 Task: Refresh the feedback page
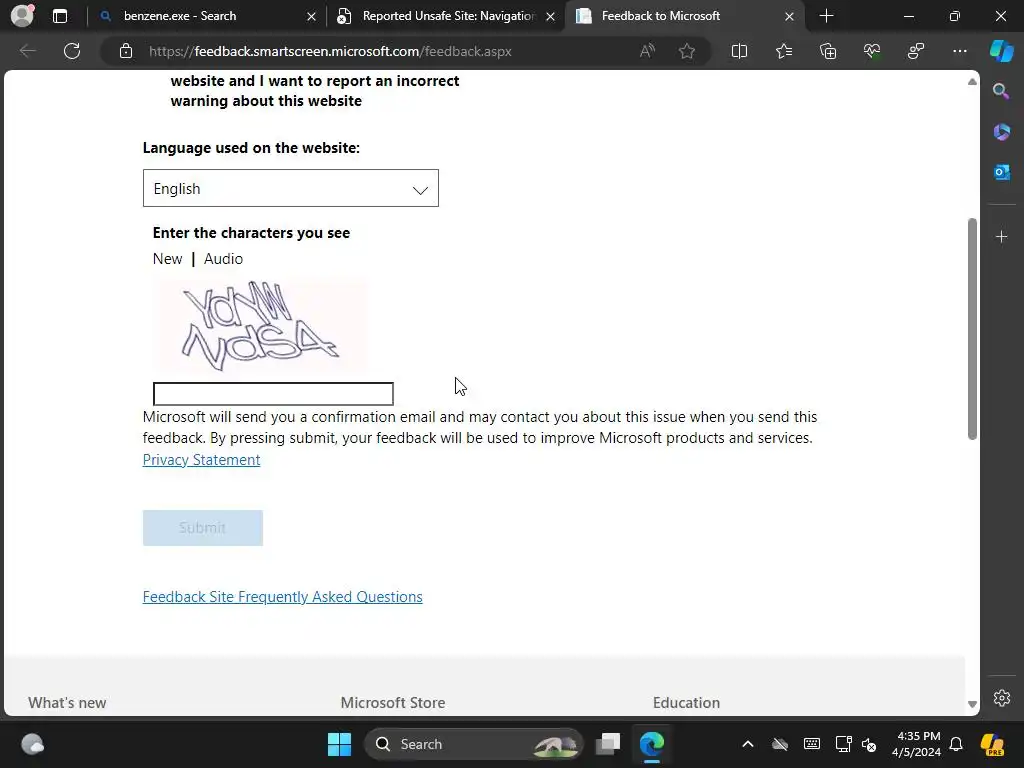(72, 51)
